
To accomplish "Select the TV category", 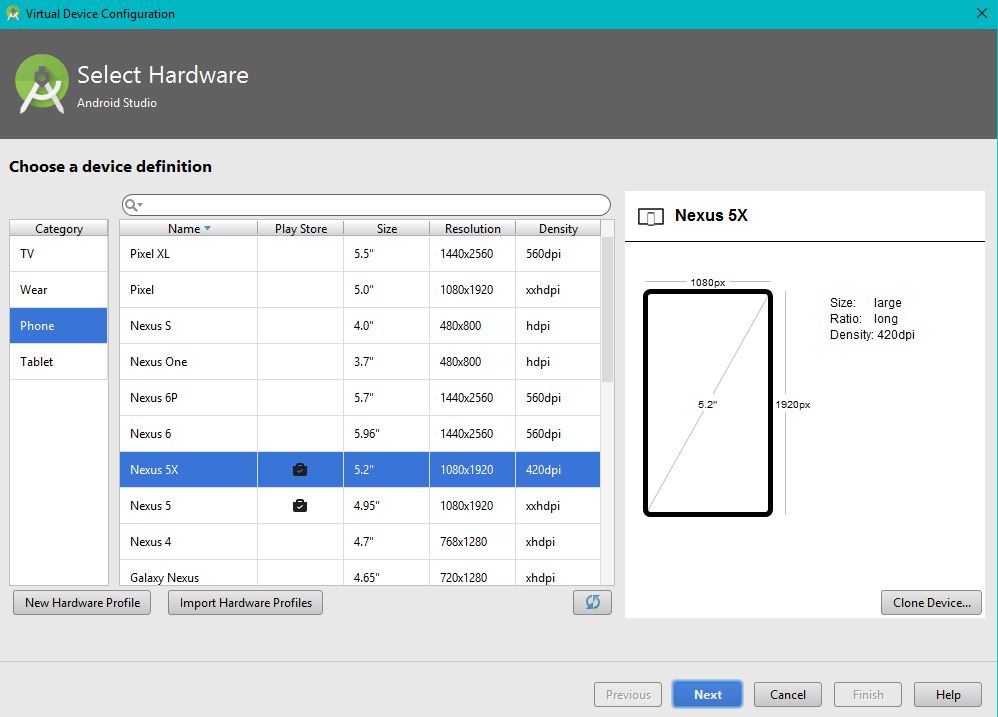I will (x=59, y=254).
